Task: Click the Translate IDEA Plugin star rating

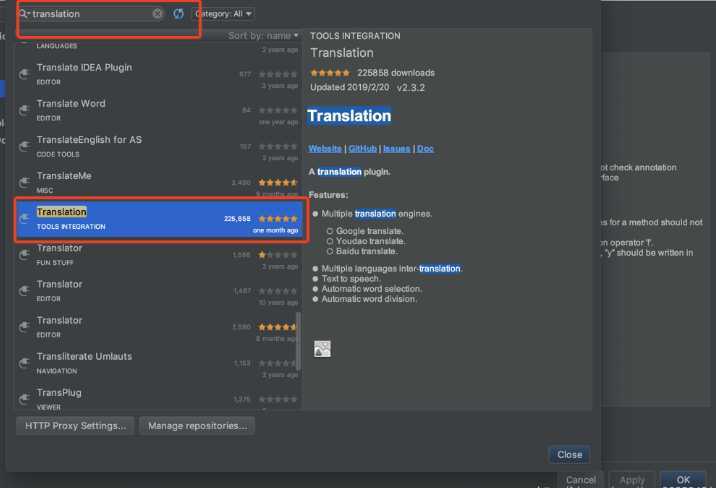Action: [x=278, y=74]
